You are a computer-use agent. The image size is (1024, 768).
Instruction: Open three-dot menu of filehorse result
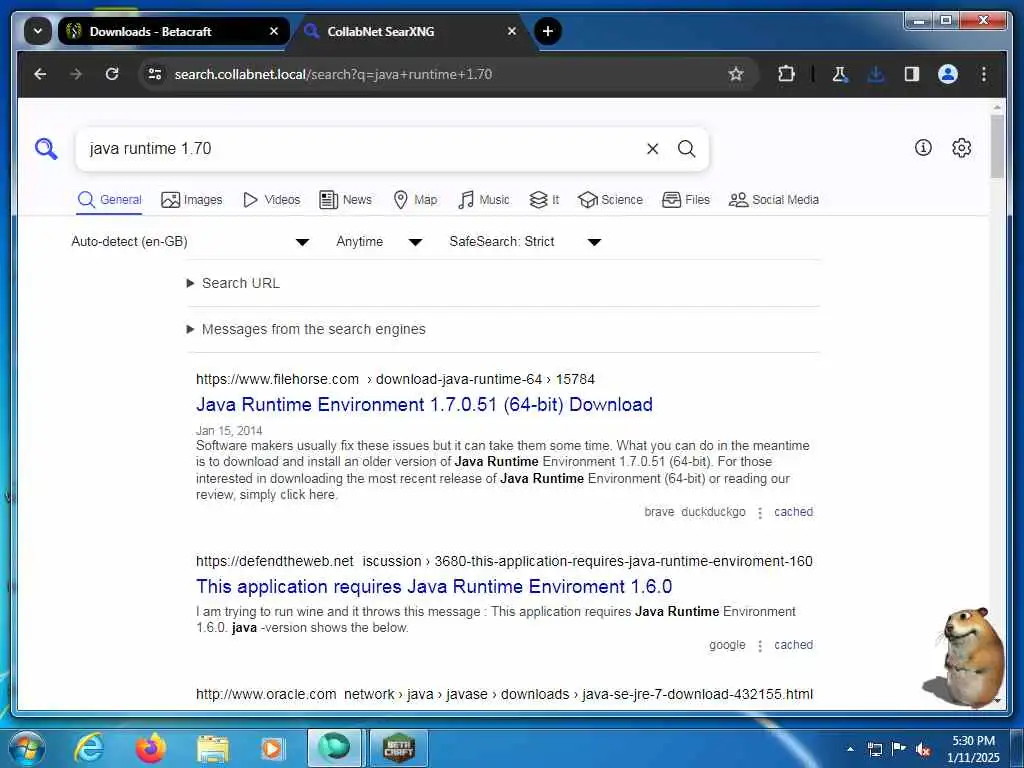[x=760, y=513]
